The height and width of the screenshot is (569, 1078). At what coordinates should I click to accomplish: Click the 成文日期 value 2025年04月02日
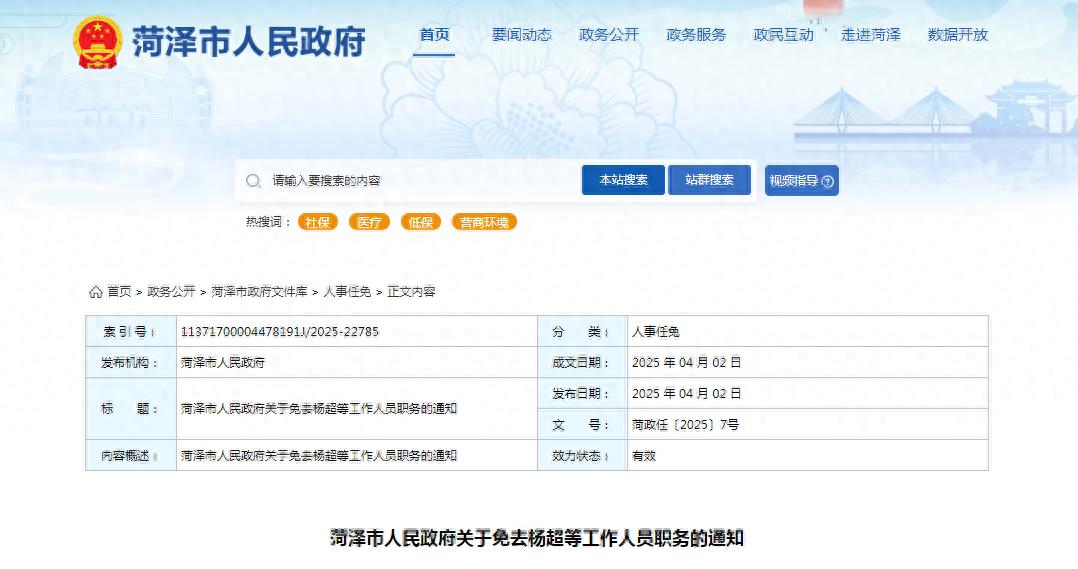686,362
